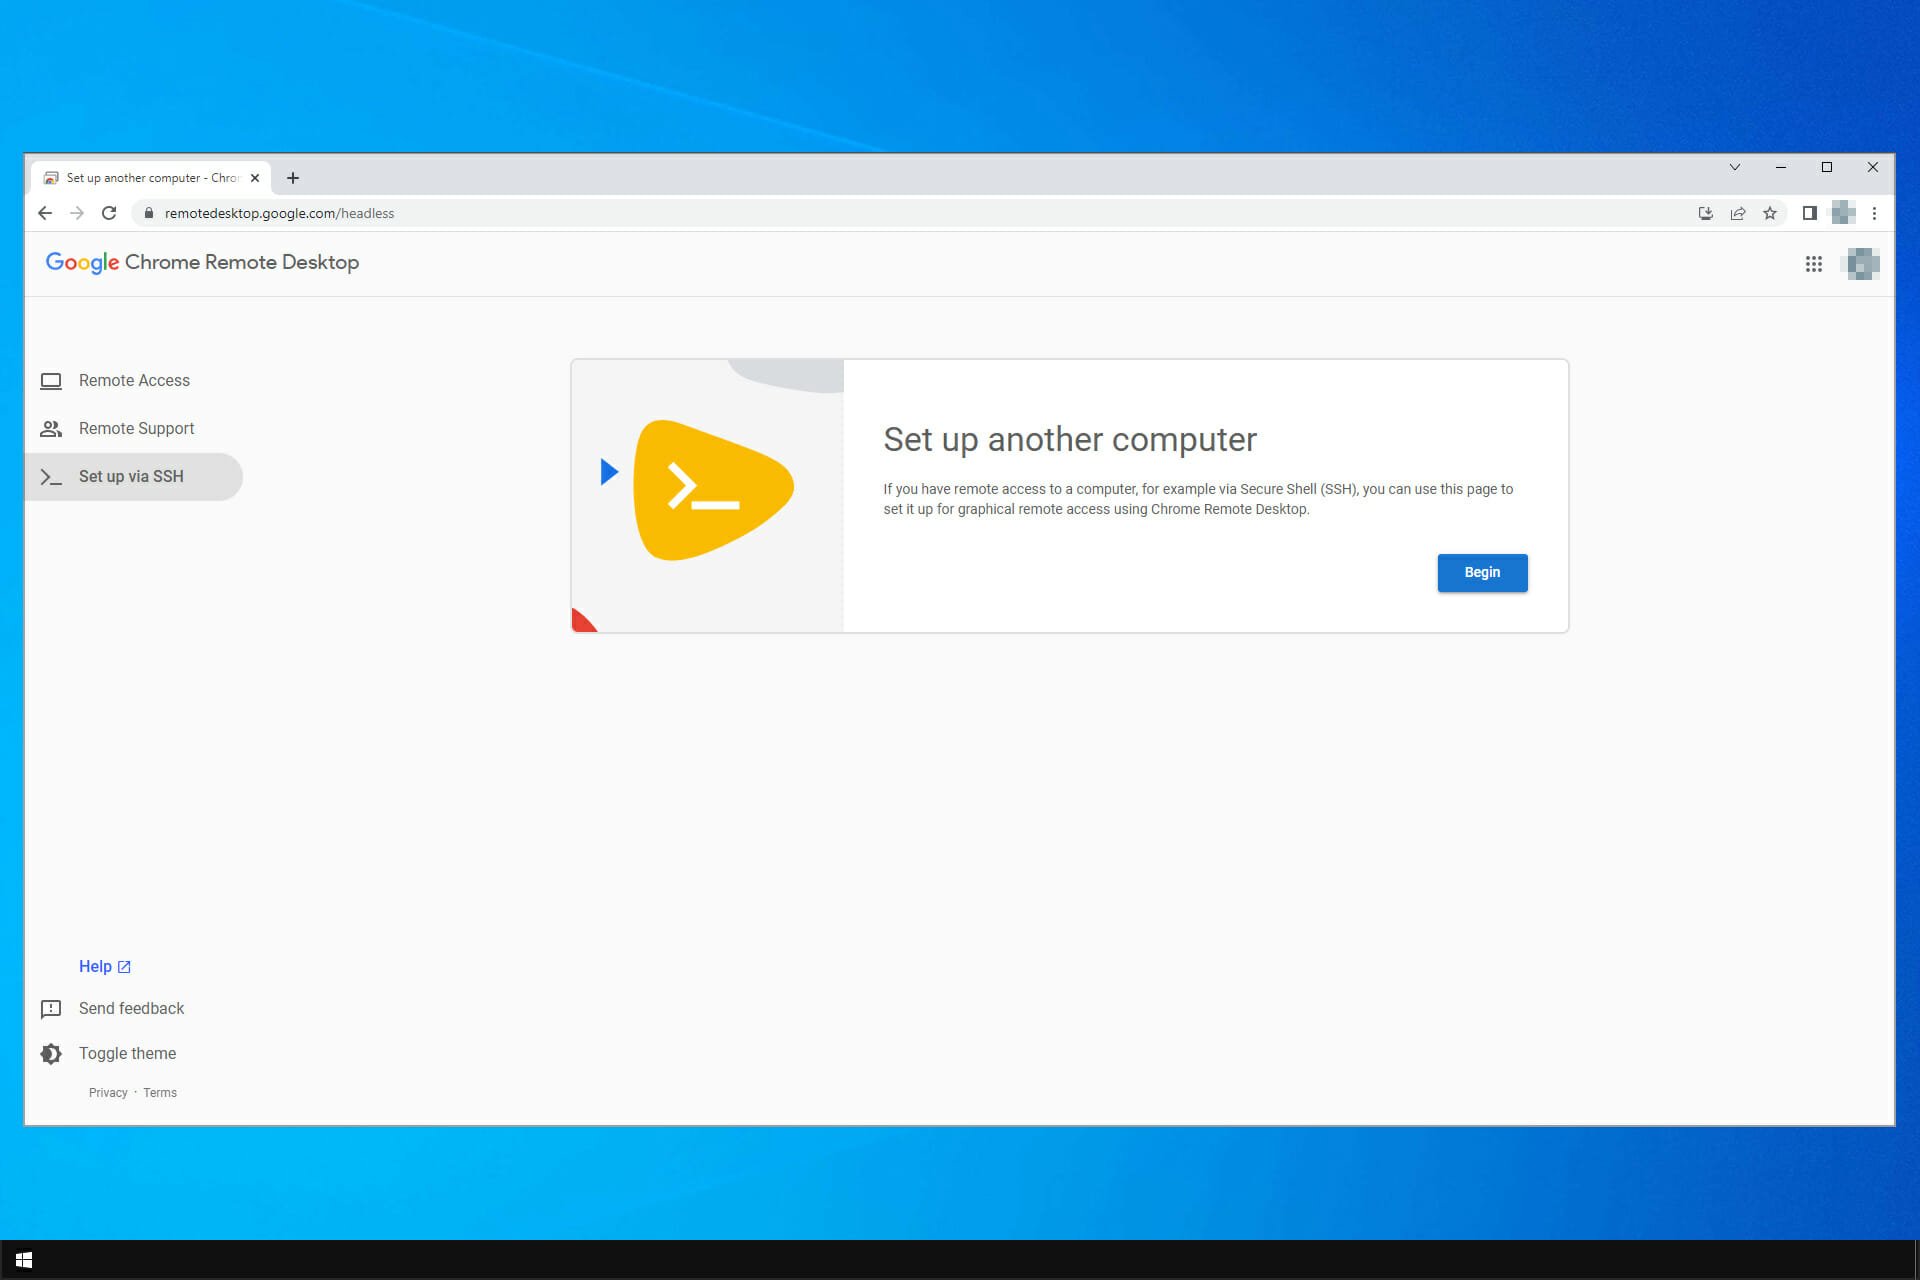Click Send feedback

[x=131, y=1008]
